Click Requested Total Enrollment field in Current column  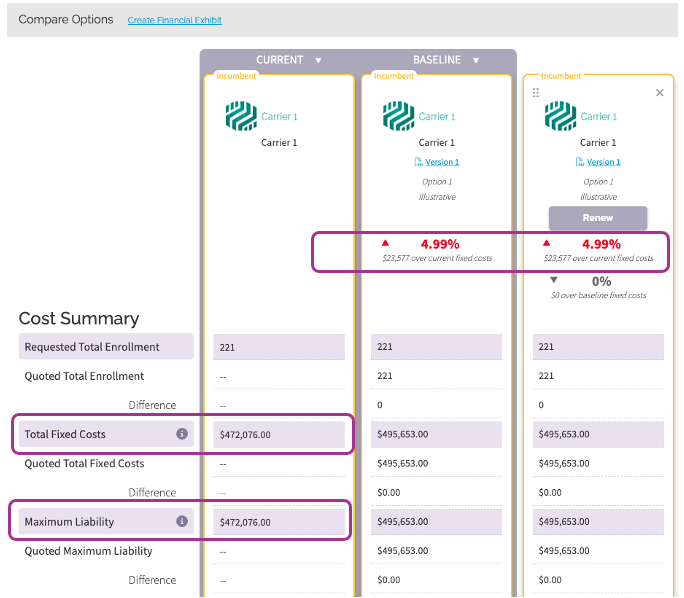point(279,347)
